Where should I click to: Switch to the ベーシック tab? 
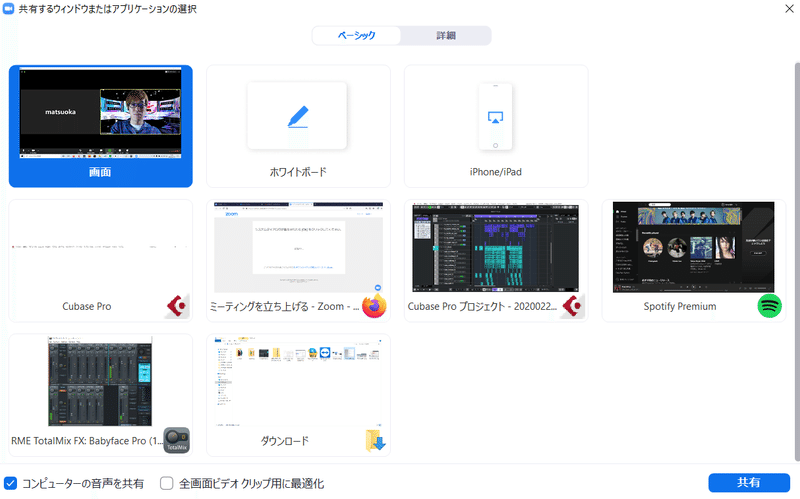(x=357, y=35)
